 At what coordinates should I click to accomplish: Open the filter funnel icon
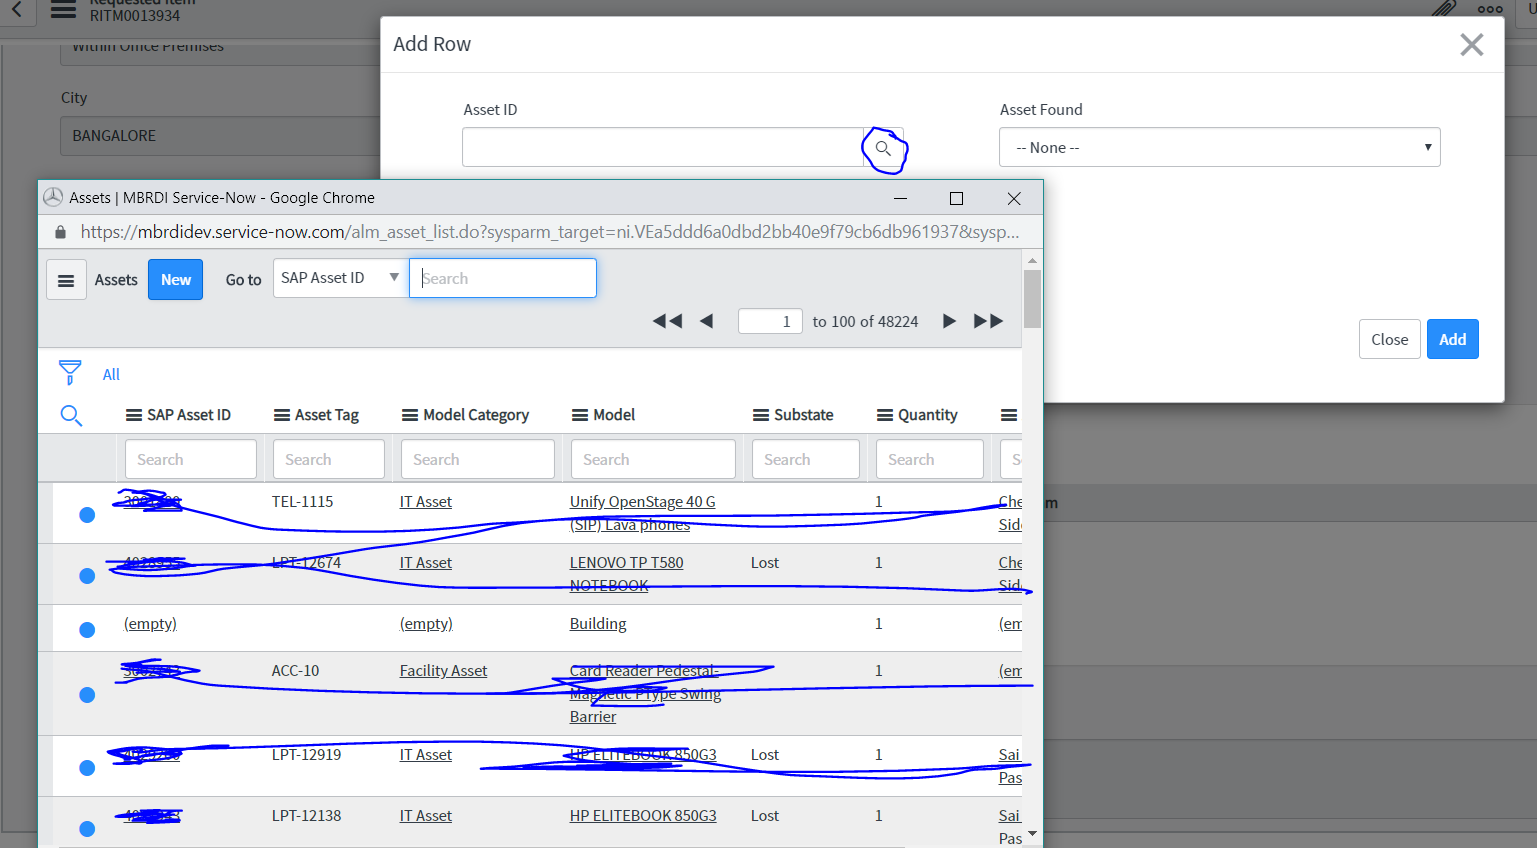coord(70,373)
